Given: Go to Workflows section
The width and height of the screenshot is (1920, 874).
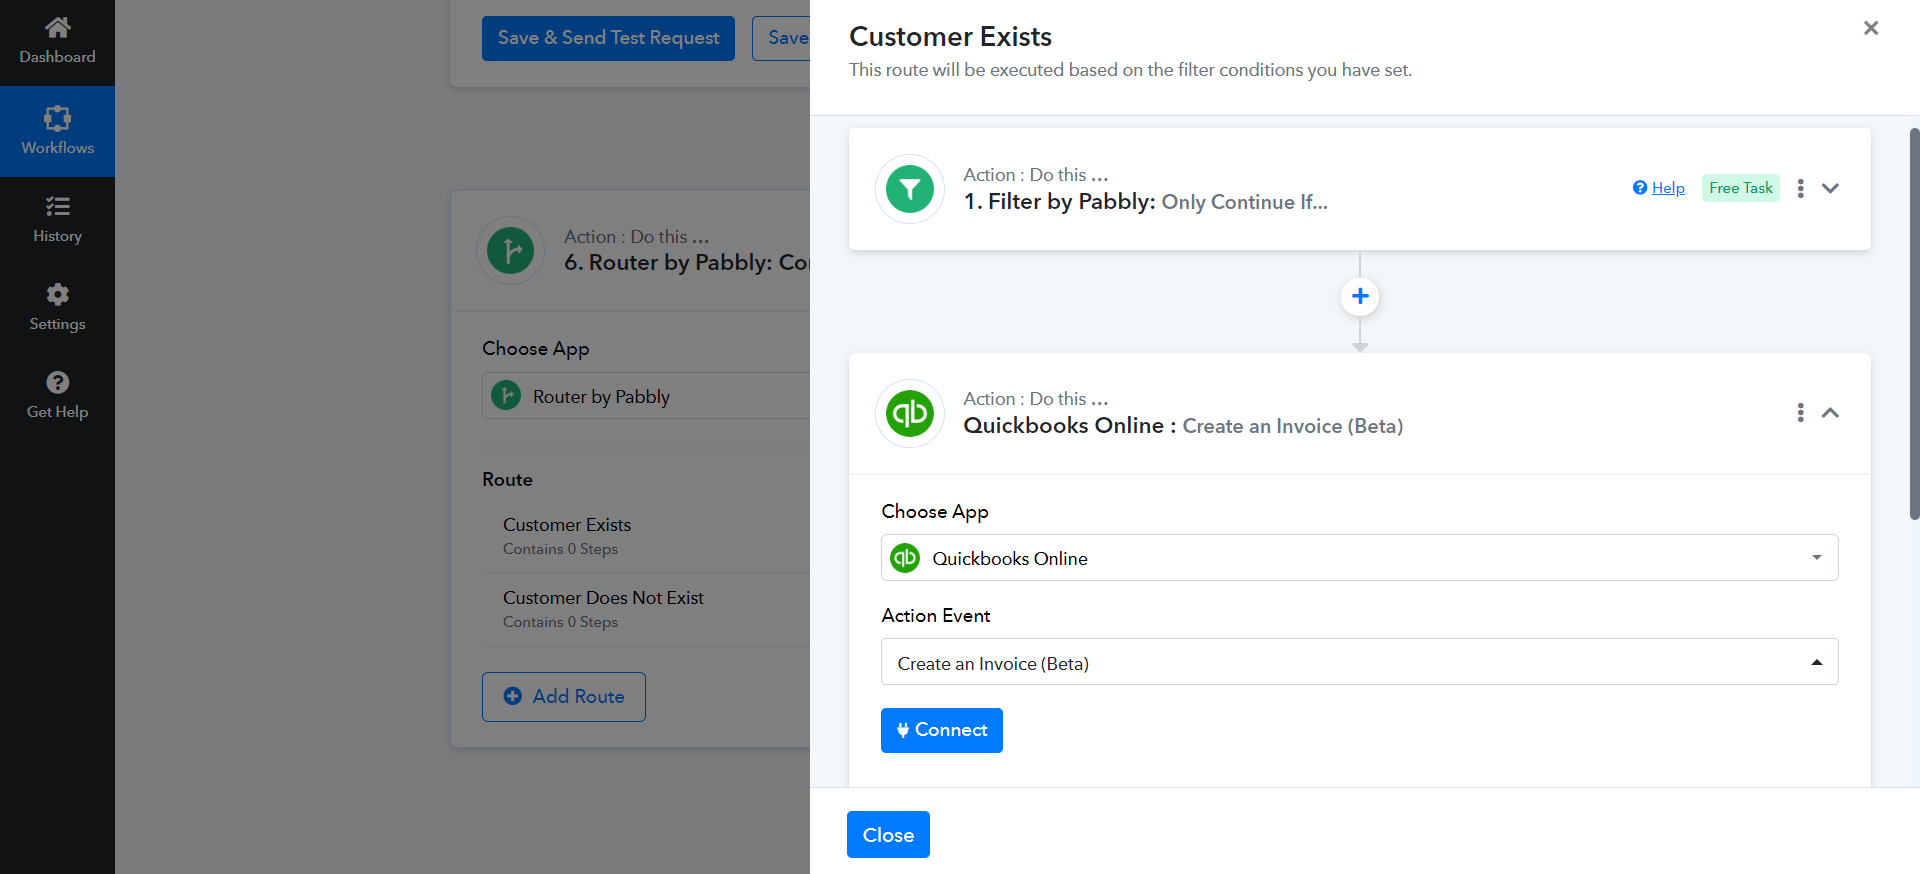Looking at the screenshot, I should click(x=57, y=131).
